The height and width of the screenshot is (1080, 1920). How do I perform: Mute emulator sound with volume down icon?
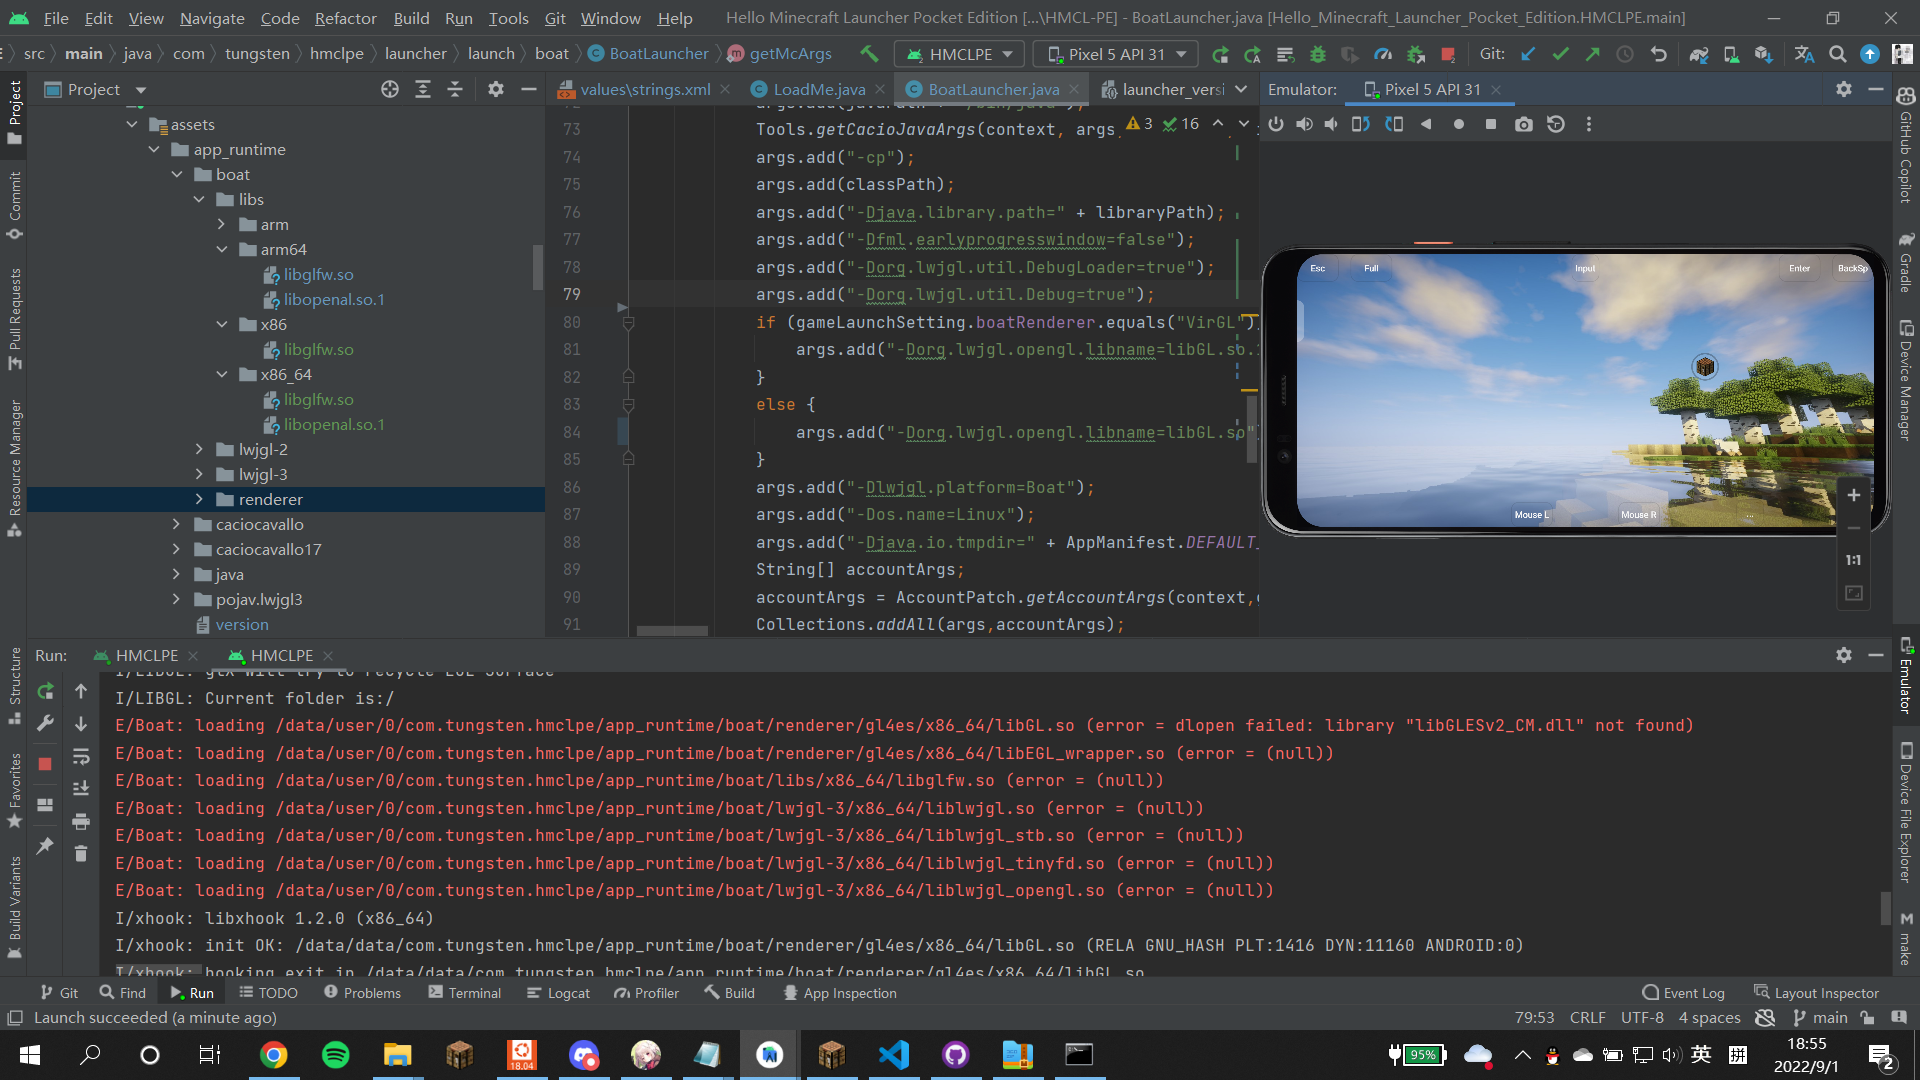coord(1331,124)
